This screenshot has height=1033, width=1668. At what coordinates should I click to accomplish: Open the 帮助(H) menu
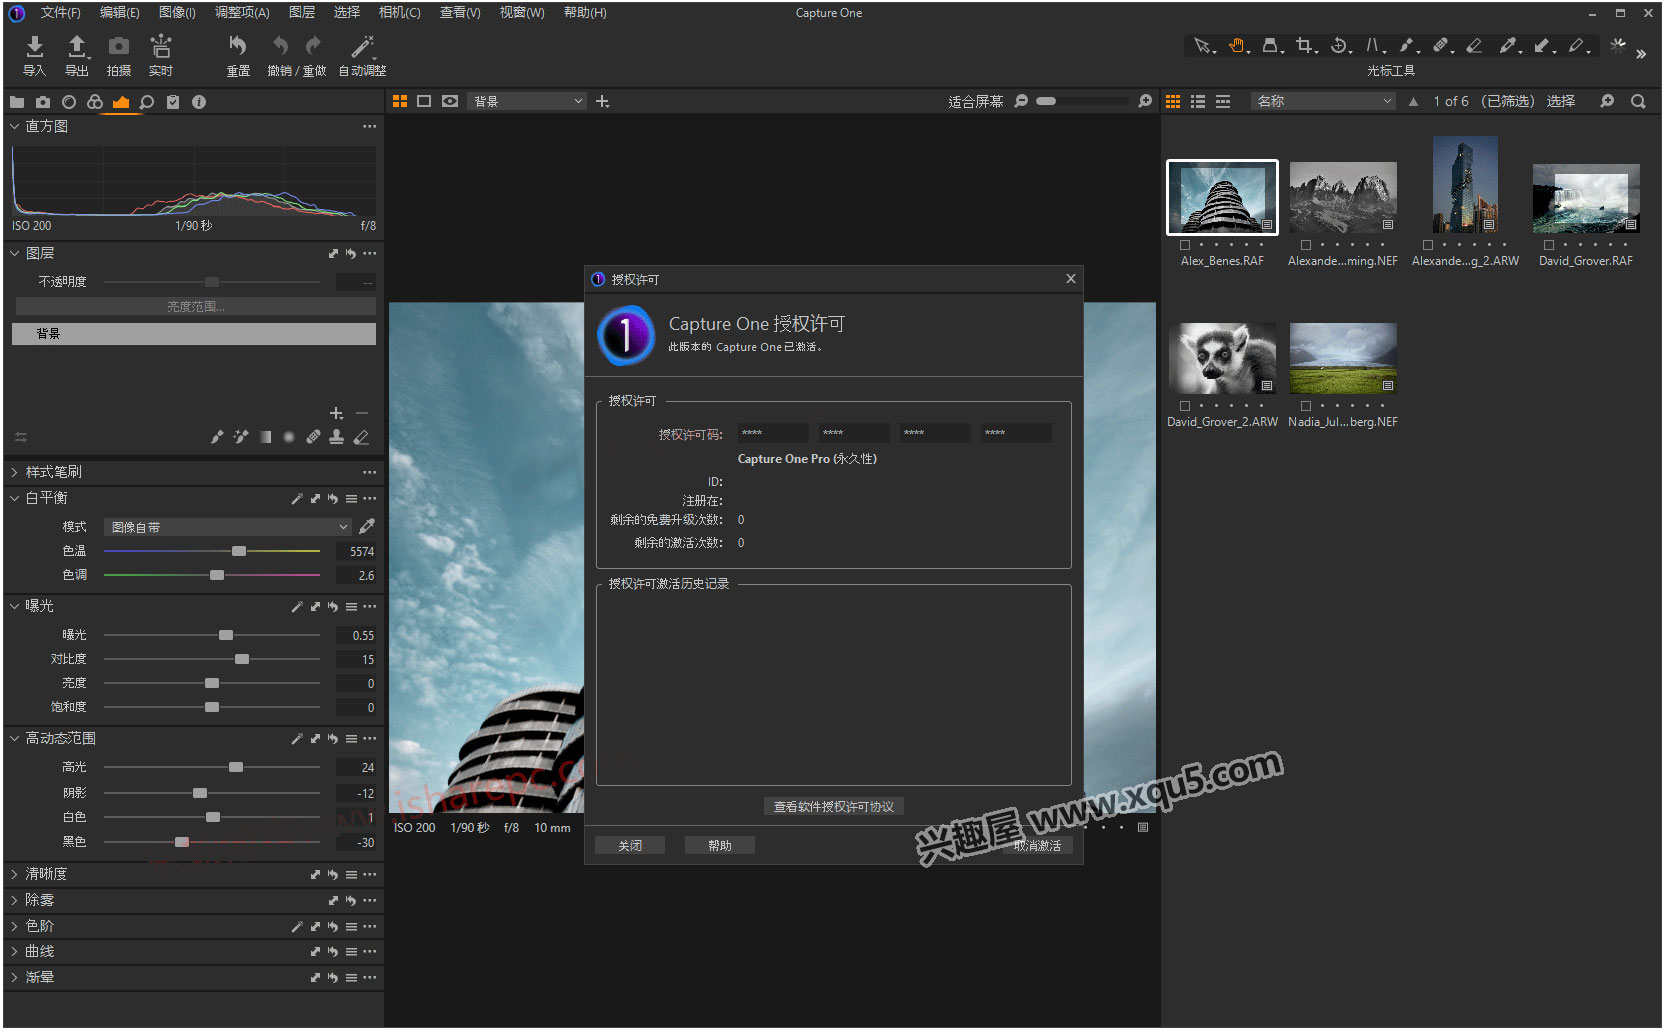click(x=585, y=12)
